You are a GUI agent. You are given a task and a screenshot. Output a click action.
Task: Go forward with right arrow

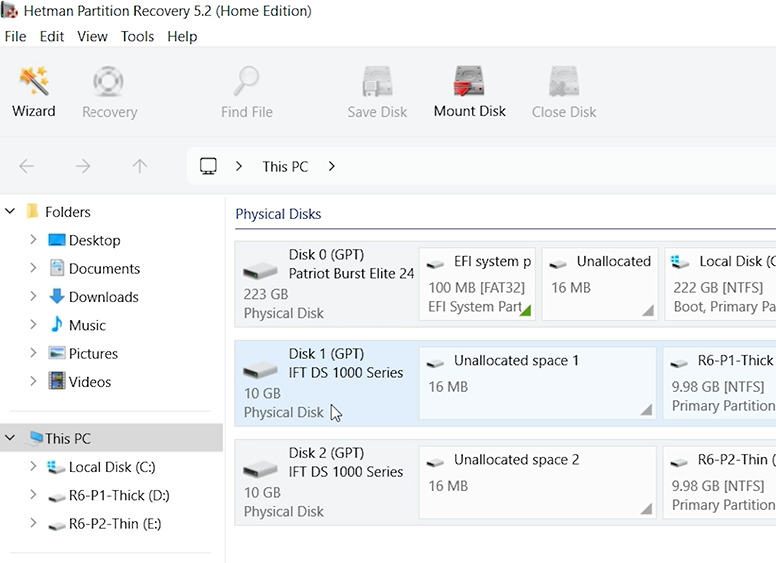(83, 166)
